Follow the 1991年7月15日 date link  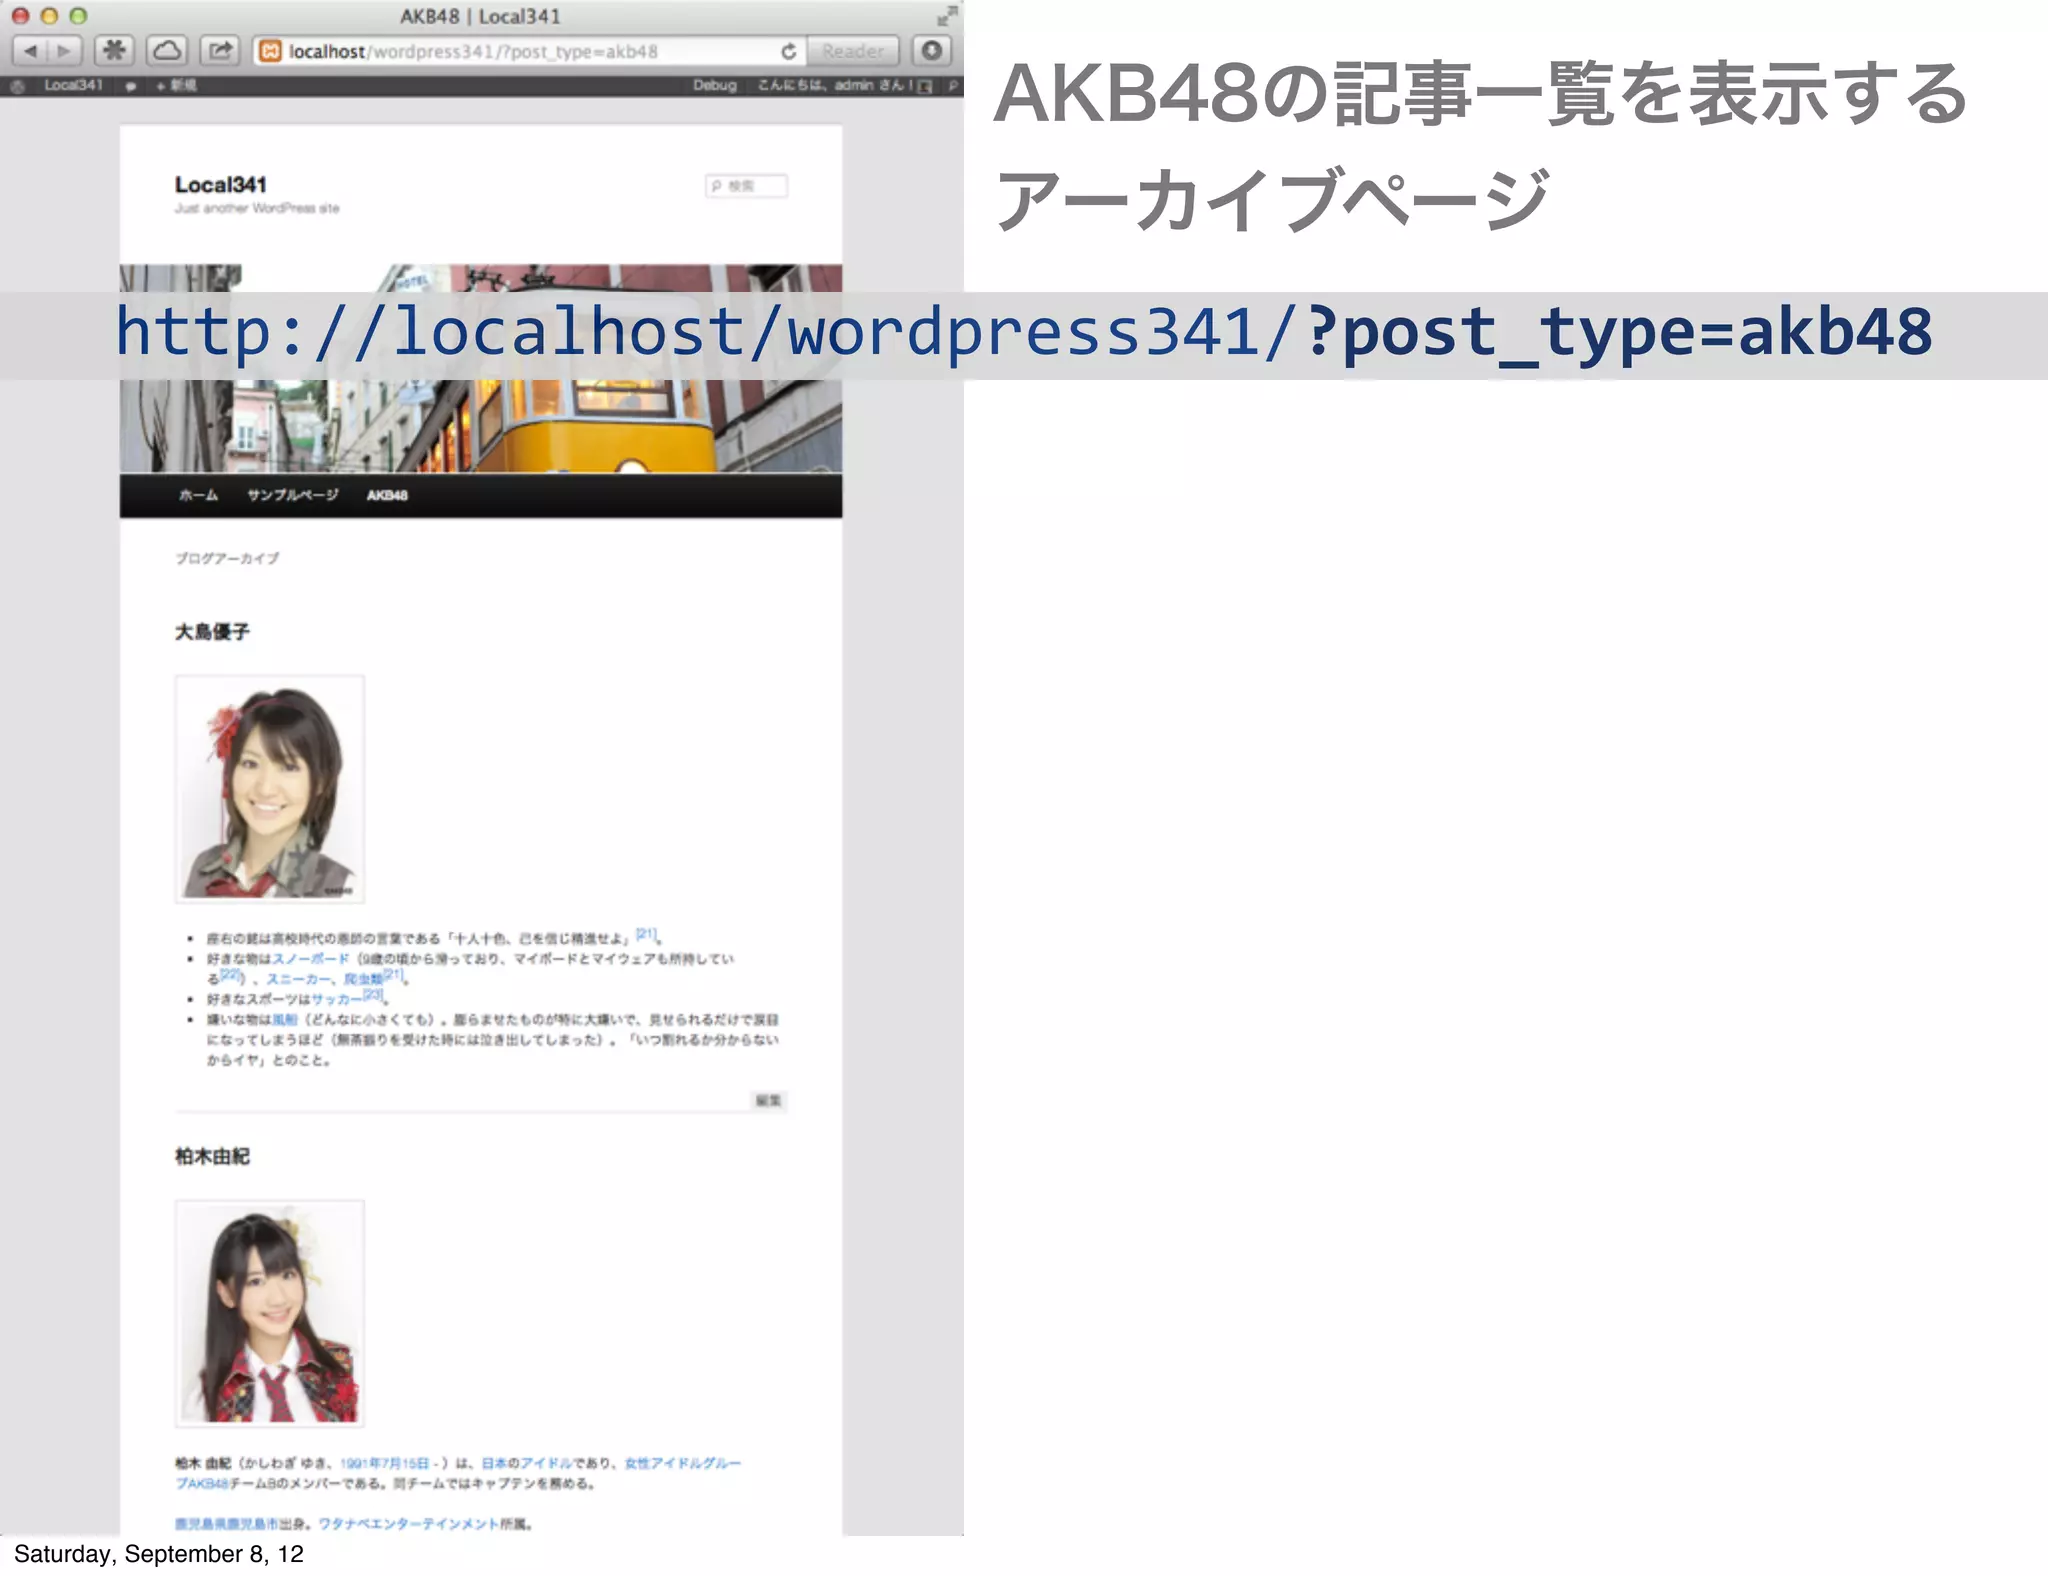pos(385,1463)
